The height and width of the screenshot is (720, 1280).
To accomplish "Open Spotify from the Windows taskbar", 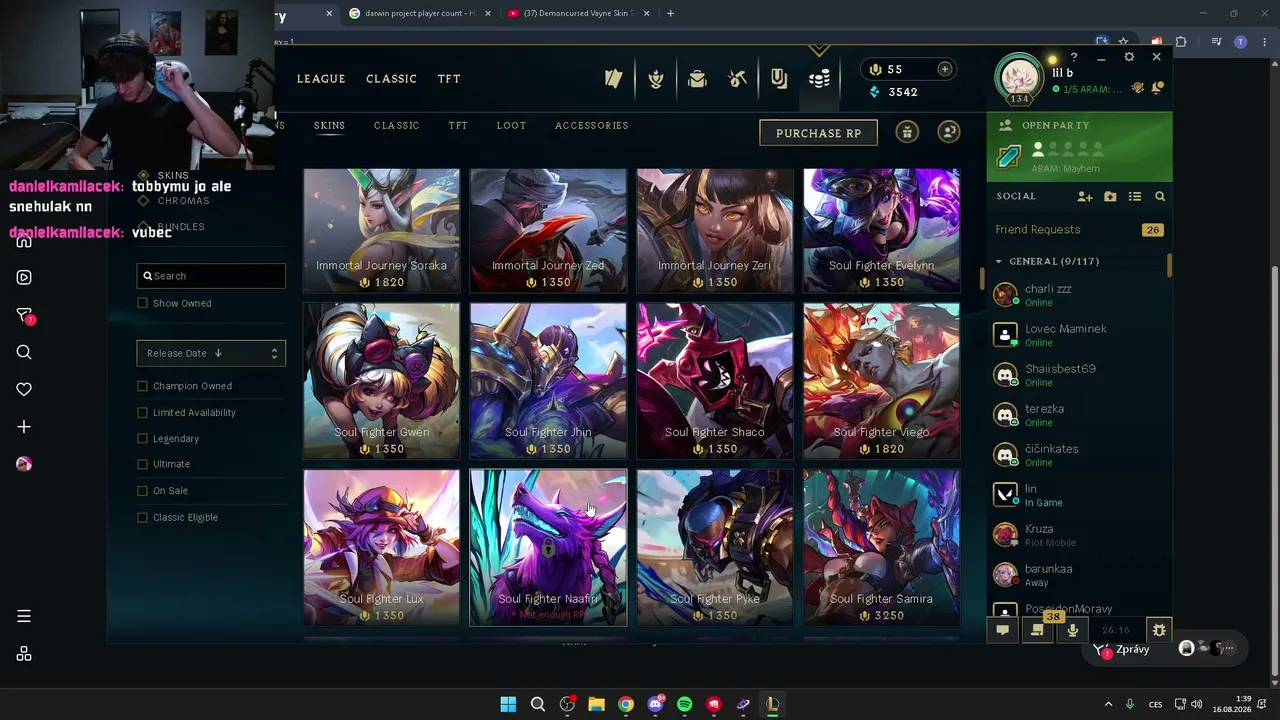I will pyautogui.click(x=684, y=704).
